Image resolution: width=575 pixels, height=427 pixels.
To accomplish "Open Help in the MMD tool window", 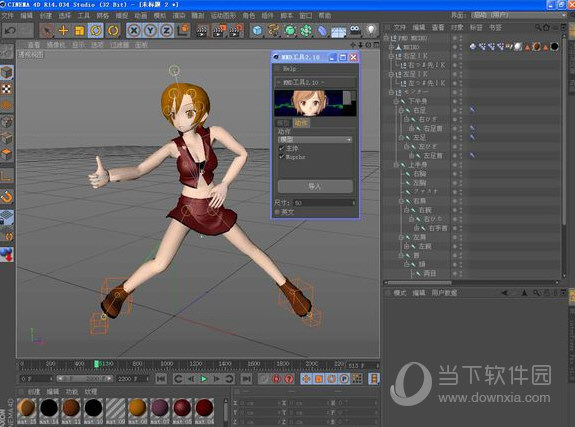I will (289, 69).
